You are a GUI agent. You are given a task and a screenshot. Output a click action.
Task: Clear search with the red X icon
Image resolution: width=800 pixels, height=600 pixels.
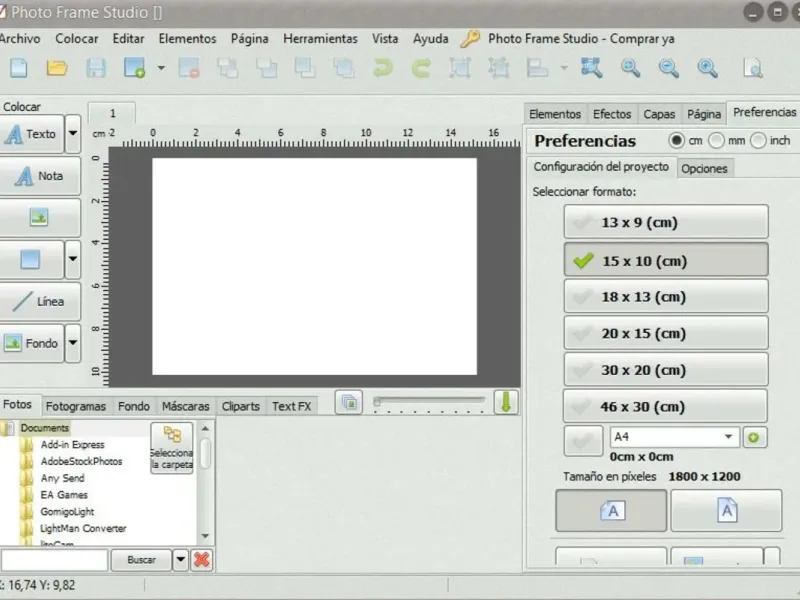coord(202,560)
